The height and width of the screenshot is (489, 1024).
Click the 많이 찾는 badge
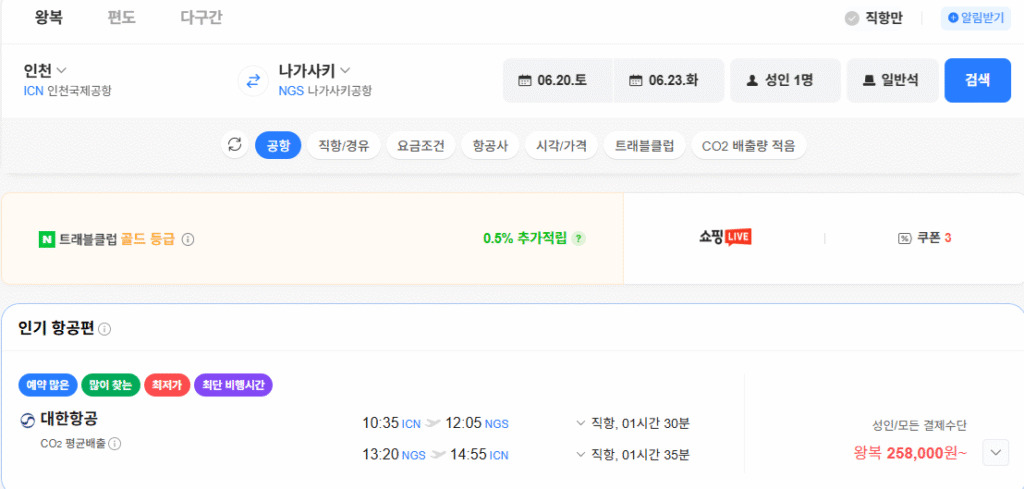click(110, 385)
